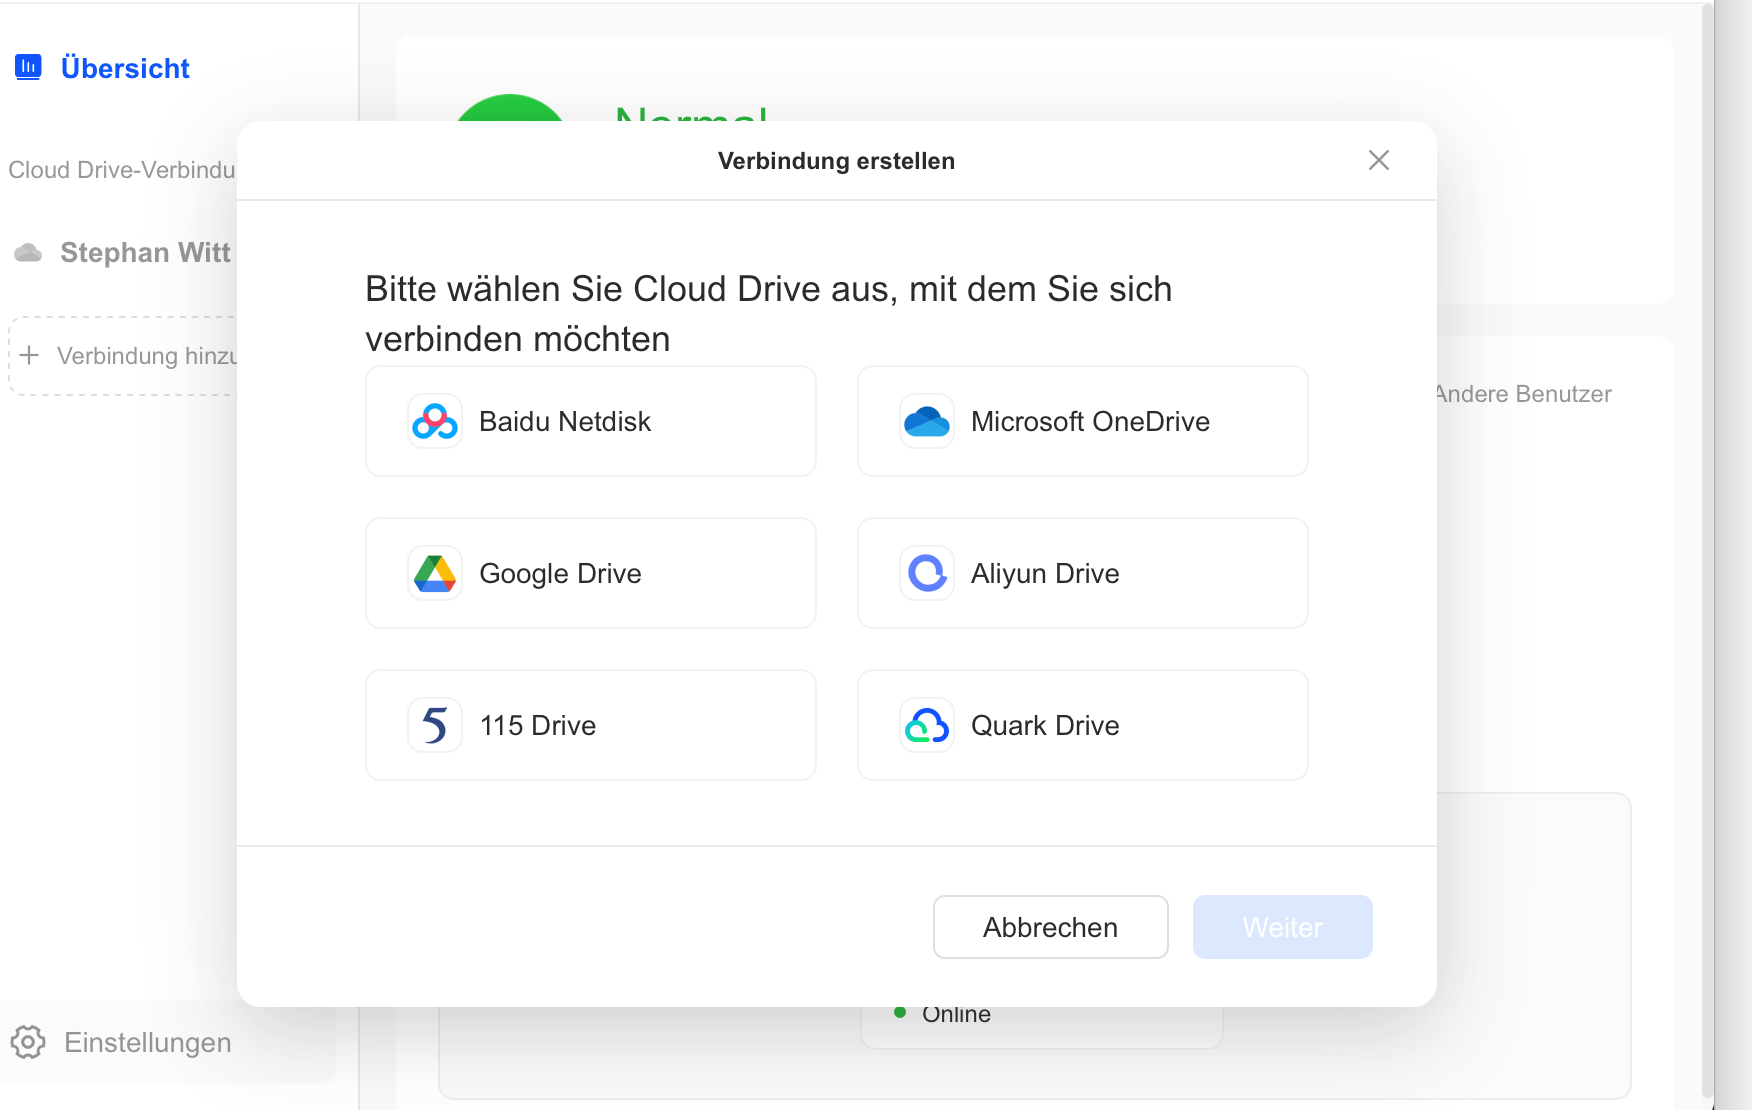Click the Microsoft OneDrive cloud icon
Screen dimensions: 1752x1110
(927, 422)
